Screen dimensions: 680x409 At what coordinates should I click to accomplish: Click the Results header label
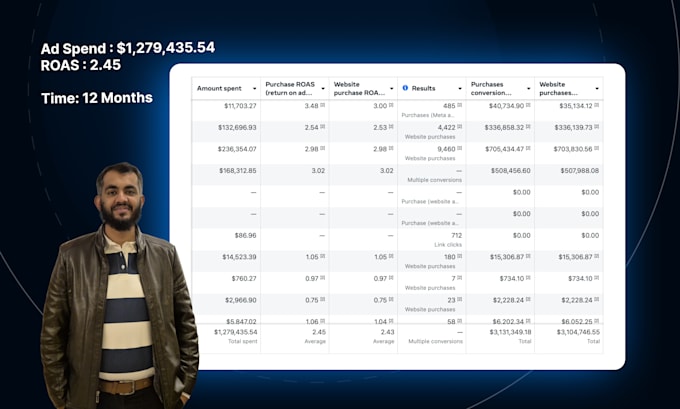423,88
